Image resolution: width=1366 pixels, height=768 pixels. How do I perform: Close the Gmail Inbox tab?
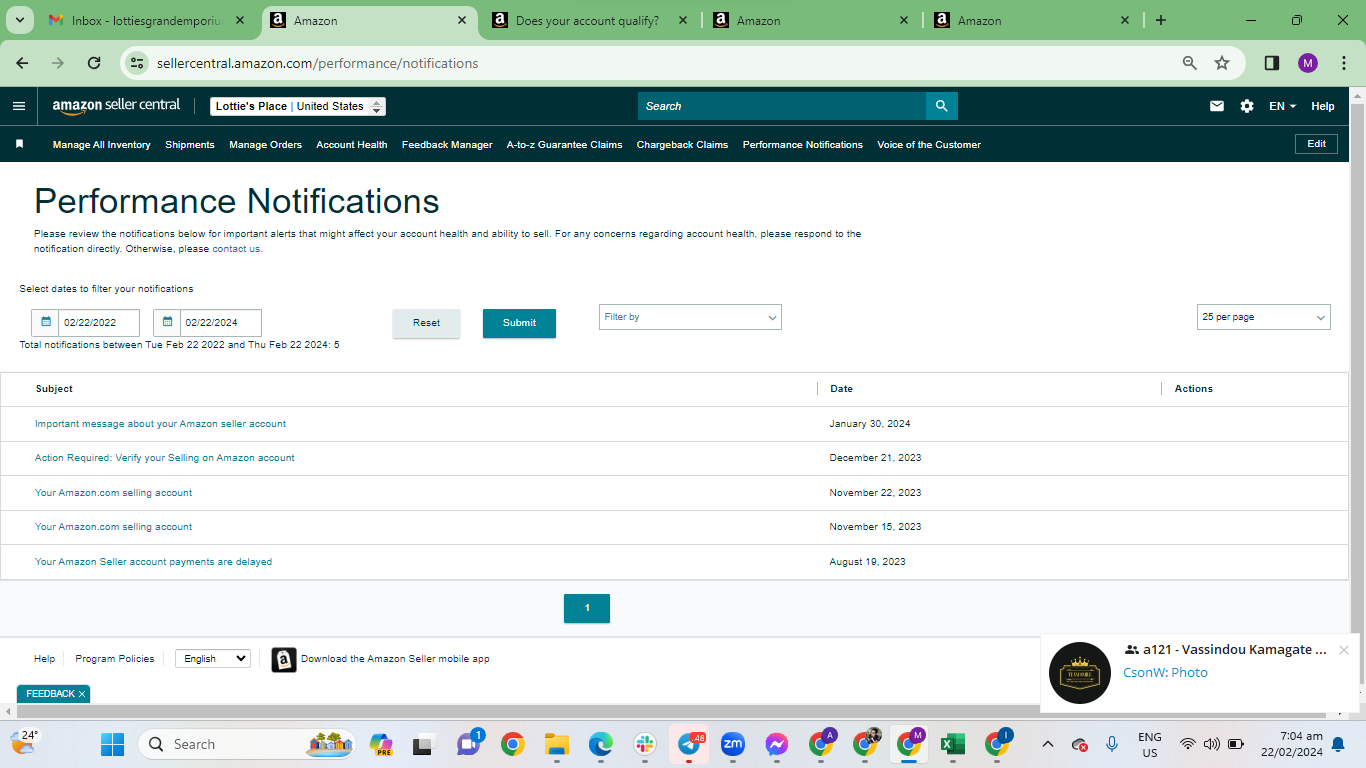[x=240, y=20]
